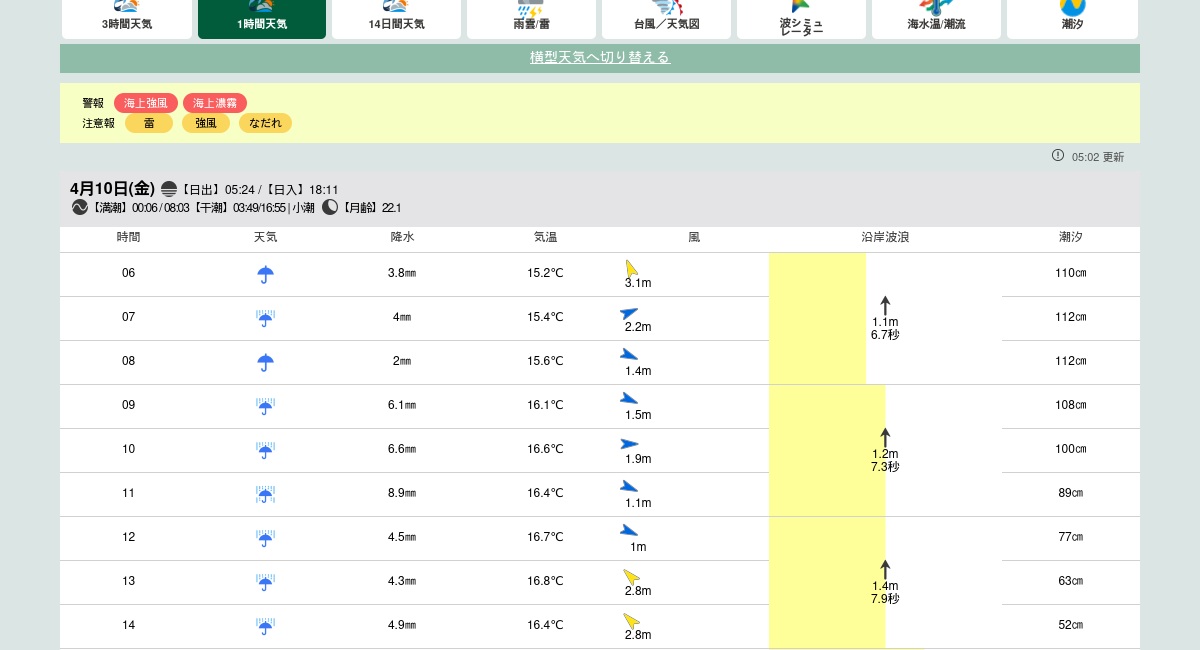Image resolution: width=1200 pixels, height=650 pixels.
Task: Click the 89cm tide value
Action: pos(1071,493)
